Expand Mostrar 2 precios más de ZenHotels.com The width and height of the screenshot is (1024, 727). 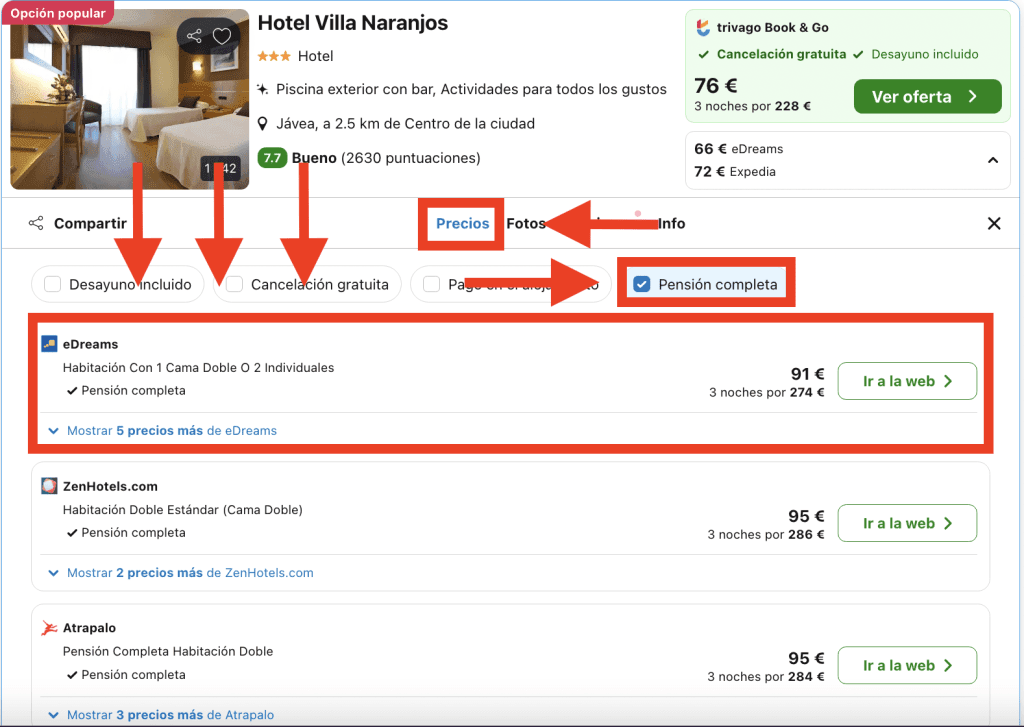click(189, 573)
